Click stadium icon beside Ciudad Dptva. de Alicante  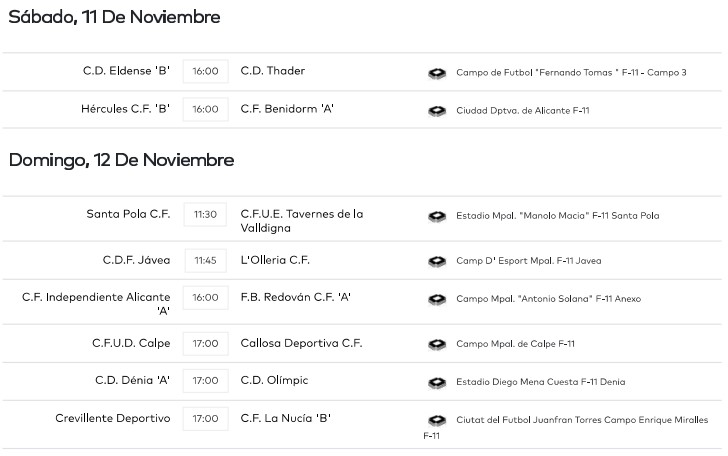(436, 110)
